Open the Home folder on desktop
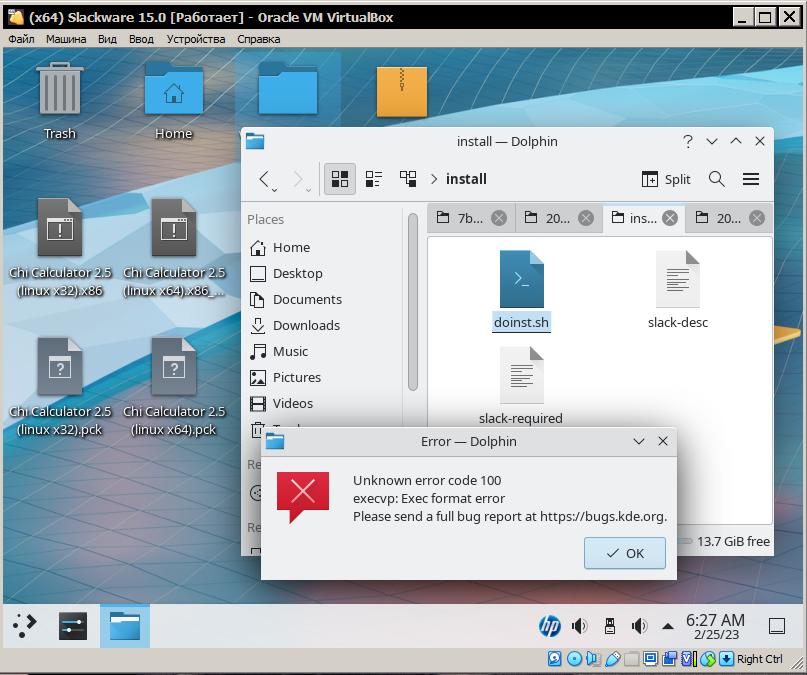 pyautogui.click(x=173, y=101)
